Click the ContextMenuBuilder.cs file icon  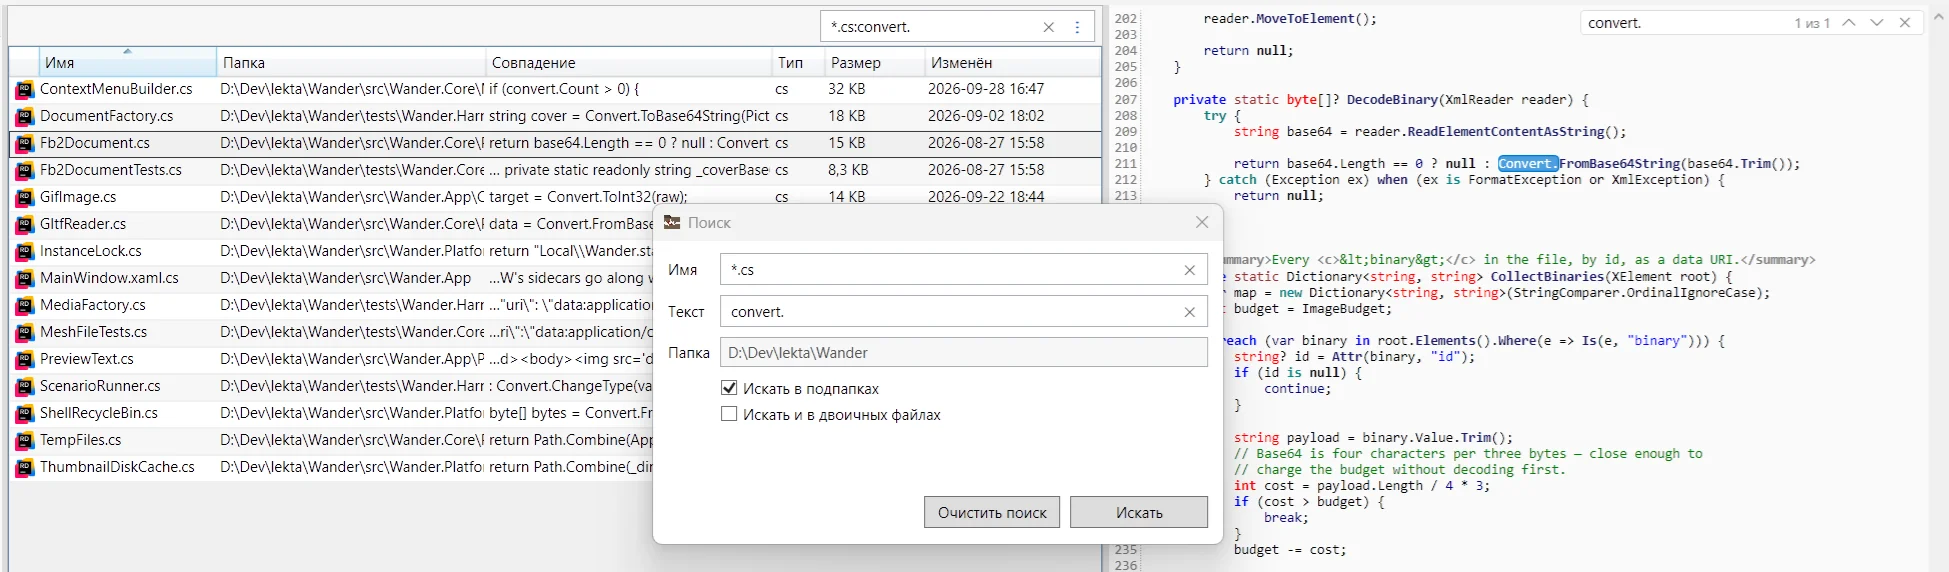[24, 90]
